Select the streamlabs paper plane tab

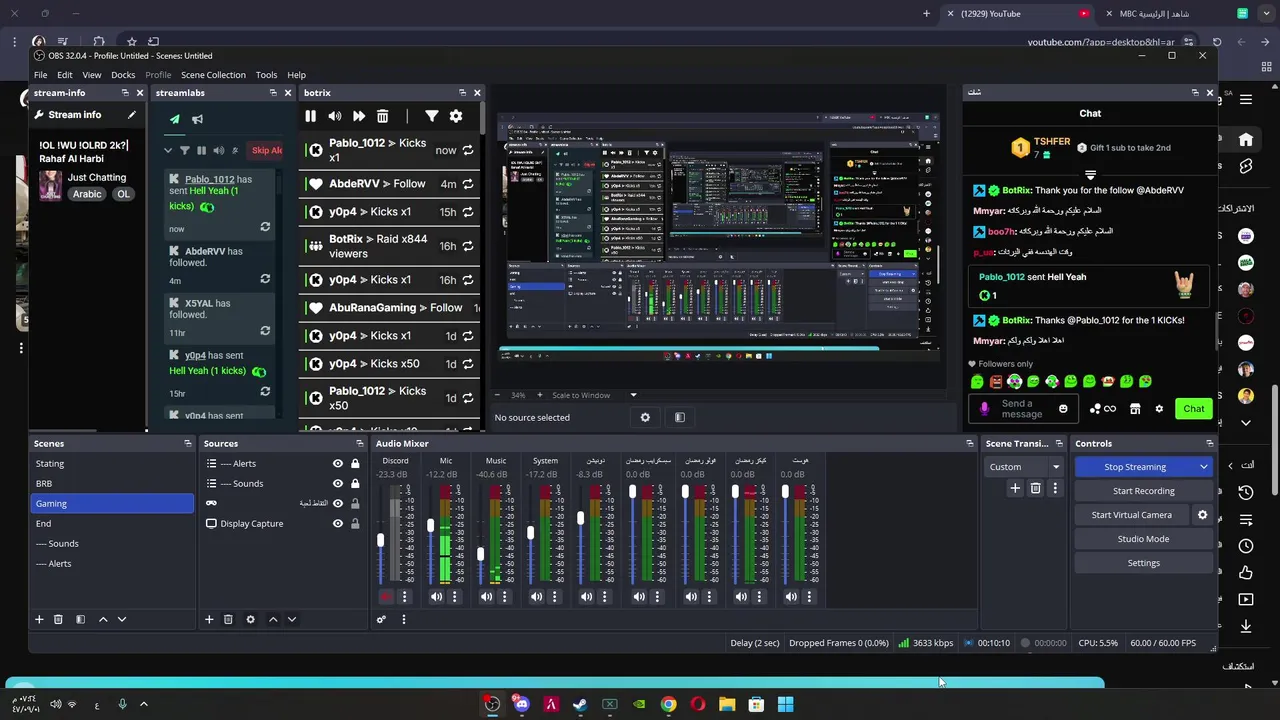tap(174, 119)
